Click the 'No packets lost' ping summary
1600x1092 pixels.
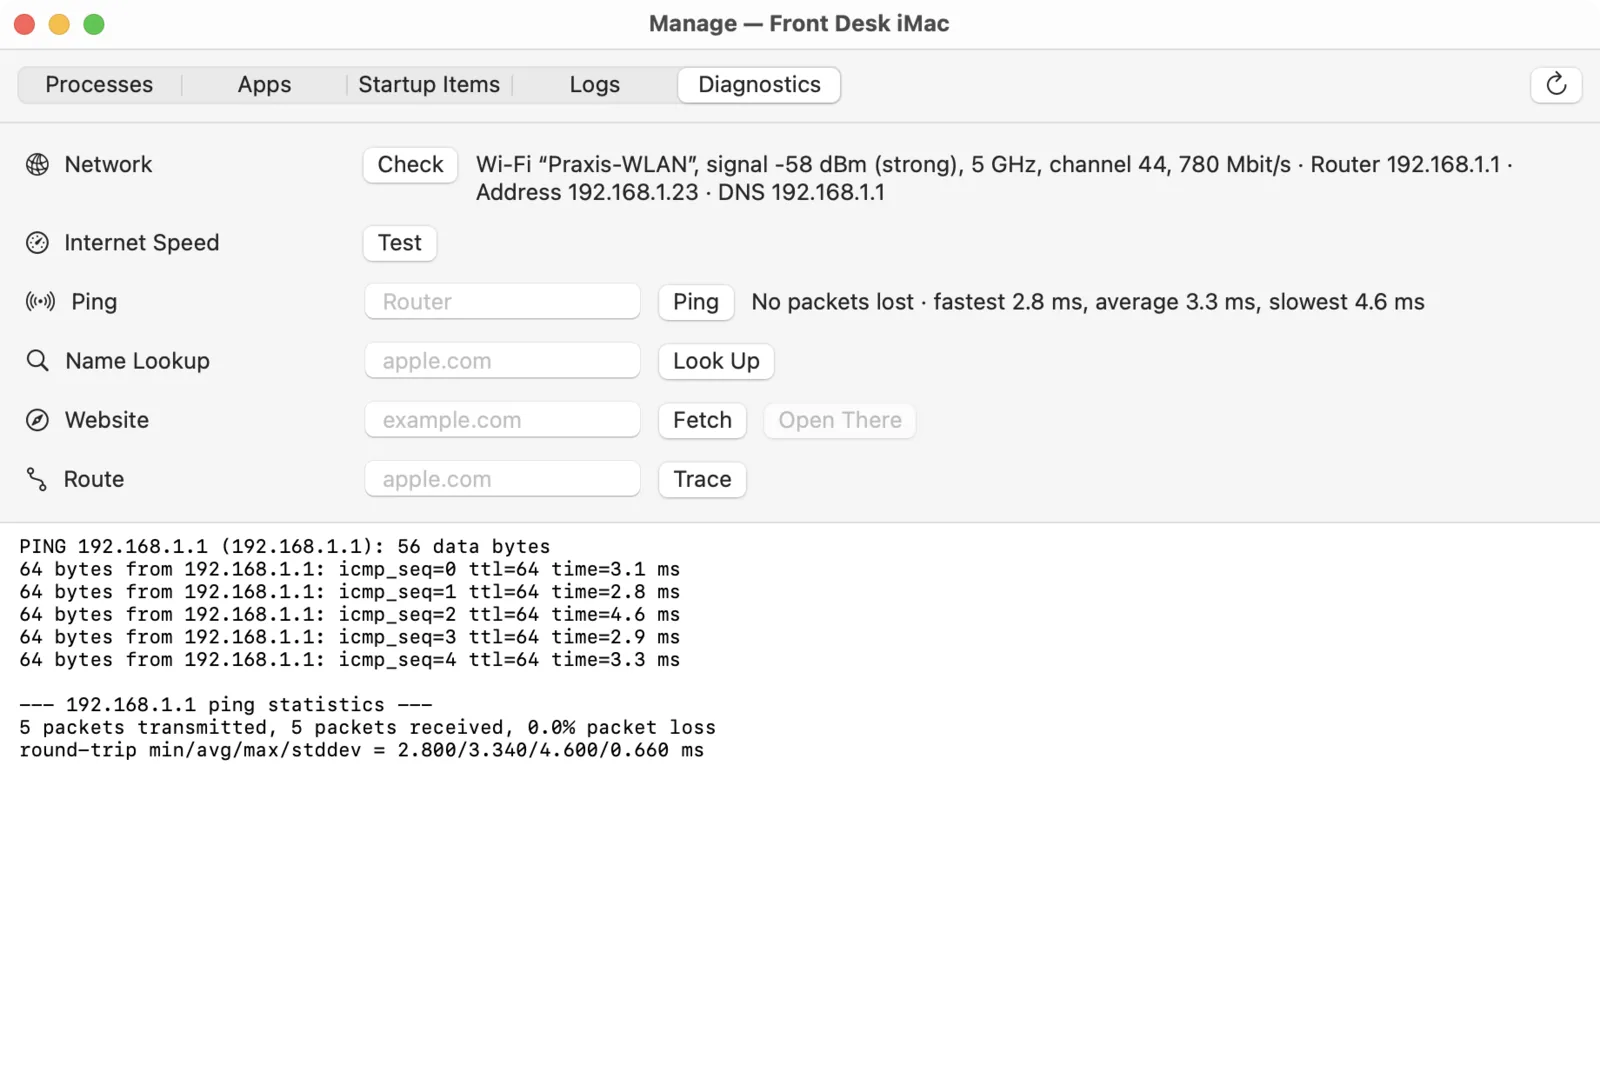[x=1088, y=302]
